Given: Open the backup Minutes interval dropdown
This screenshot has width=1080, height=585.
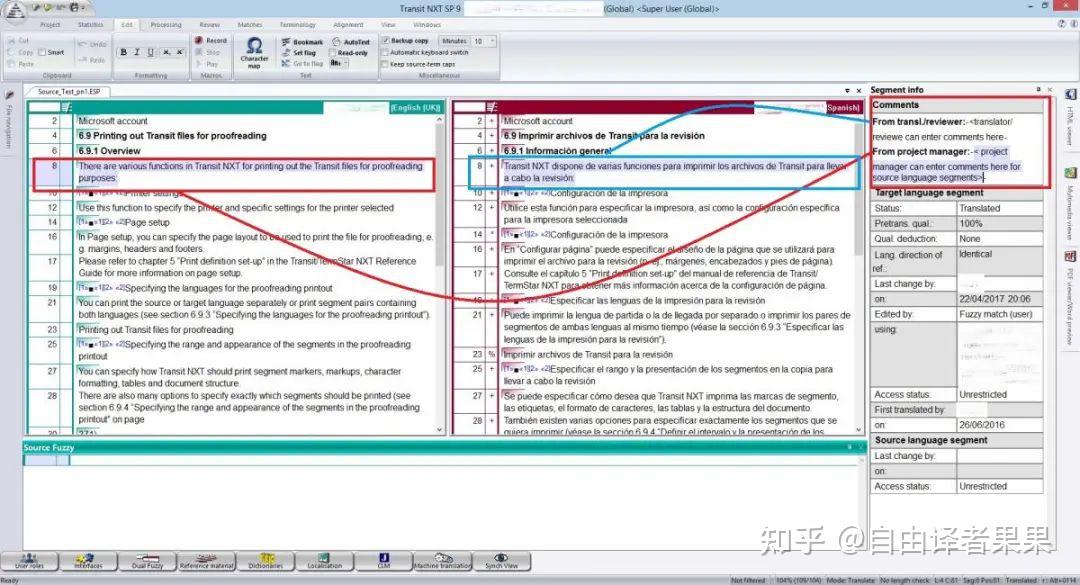Looking at the screenshot, I should [x=491, y=41].
